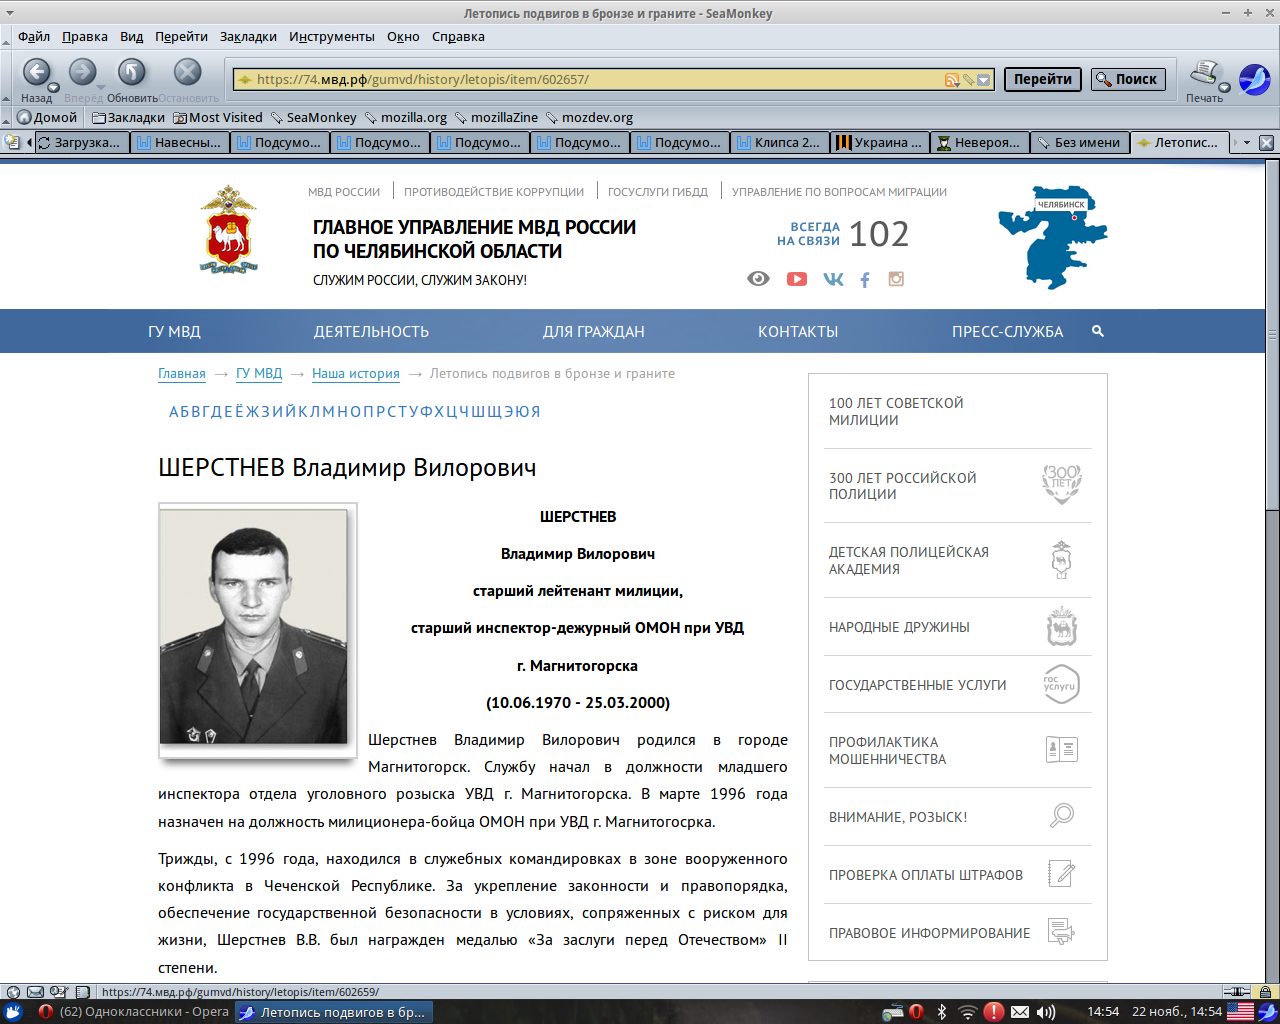Go back using the Назад toolbar icon
The height and width of the screenshot is (1024, 1280).
coord(37,72)
